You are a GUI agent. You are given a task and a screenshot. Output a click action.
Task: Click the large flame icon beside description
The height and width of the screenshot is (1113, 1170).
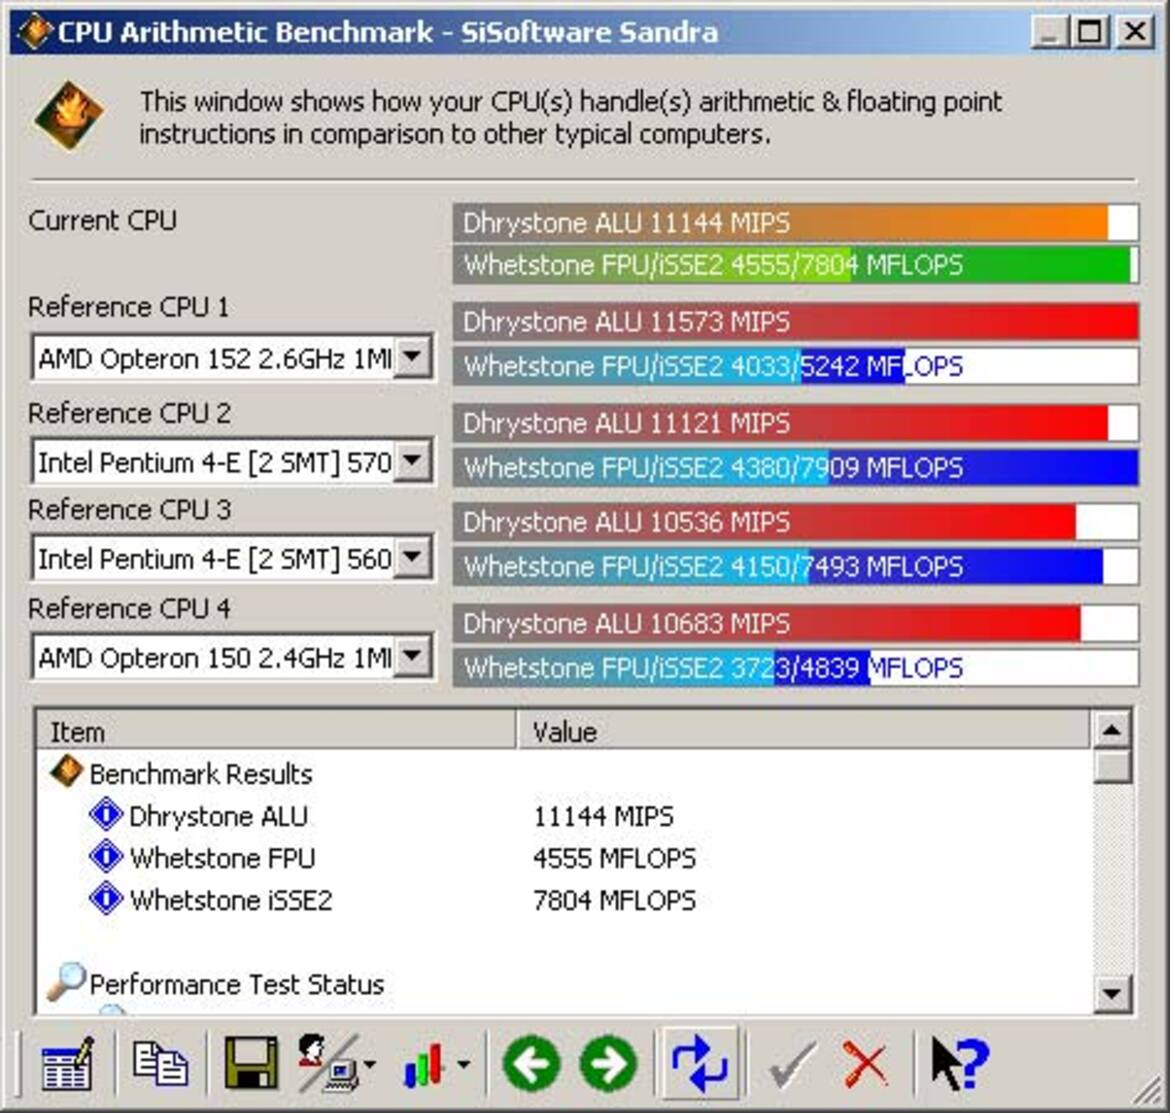click(x=69, y=116)
